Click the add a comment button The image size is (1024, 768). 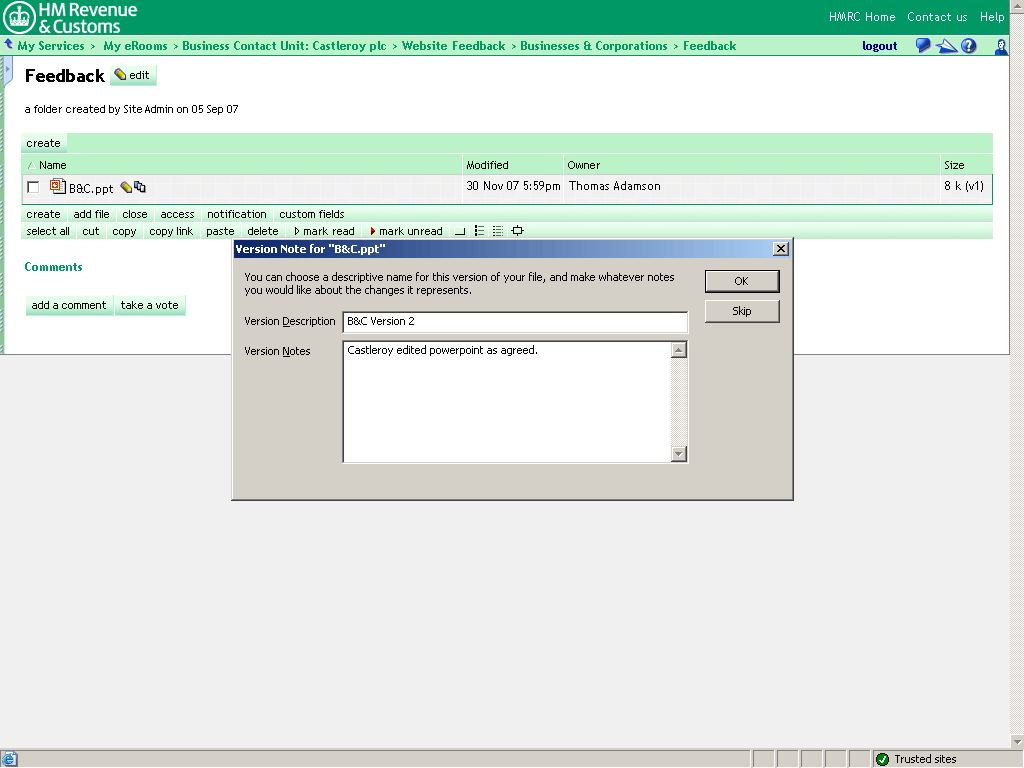[x=69, y=305]
